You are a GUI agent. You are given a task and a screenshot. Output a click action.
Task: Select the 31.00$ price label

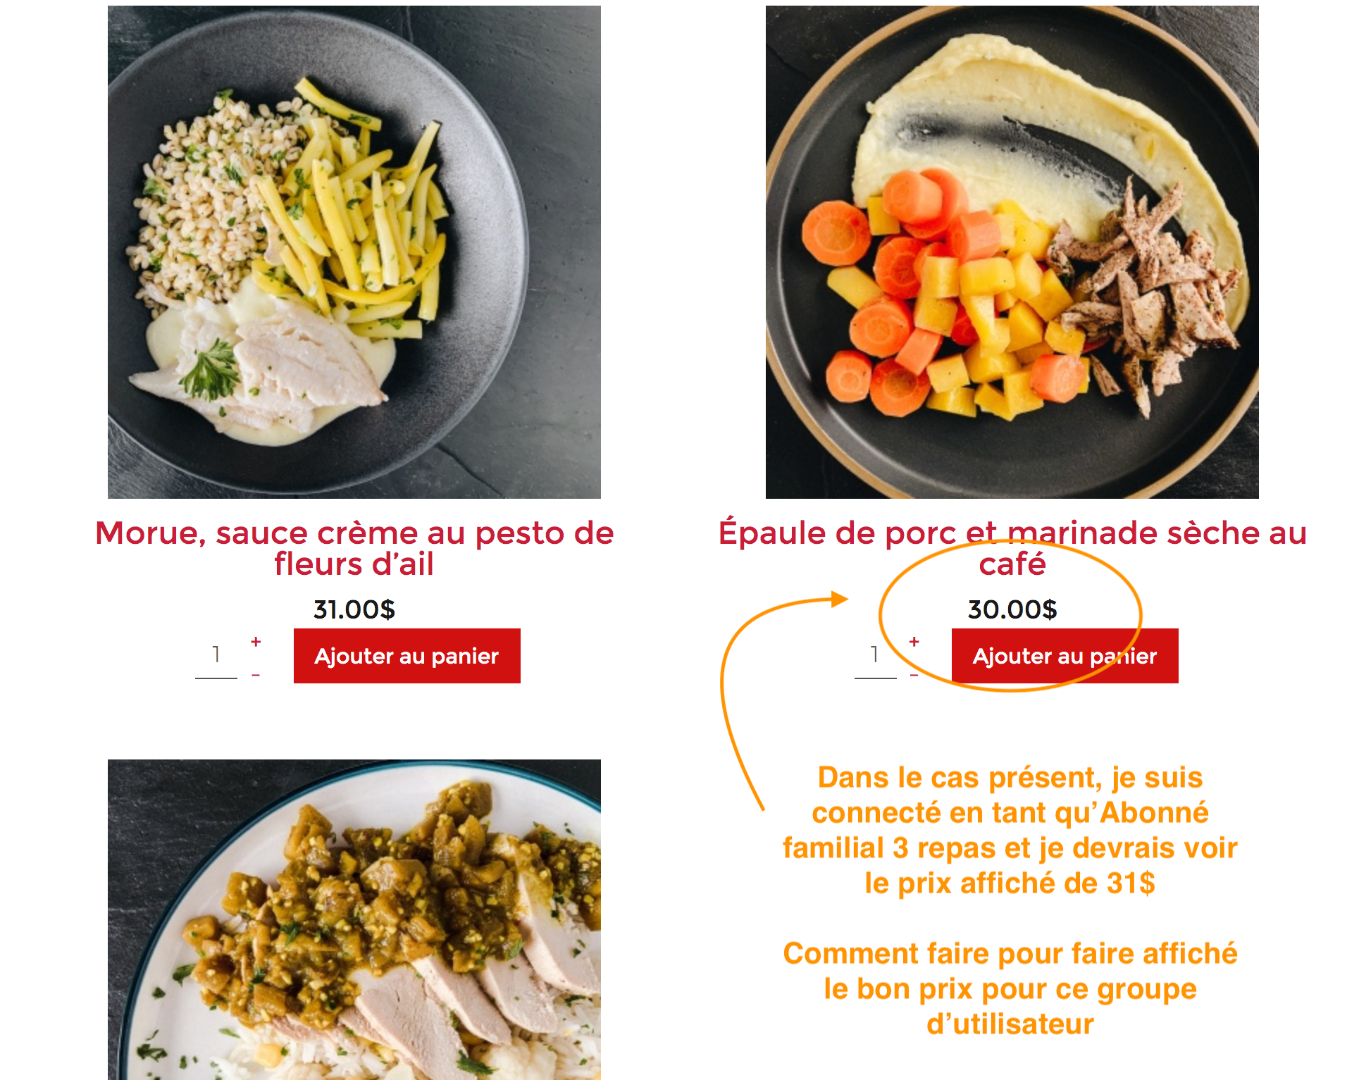[354, 609]
